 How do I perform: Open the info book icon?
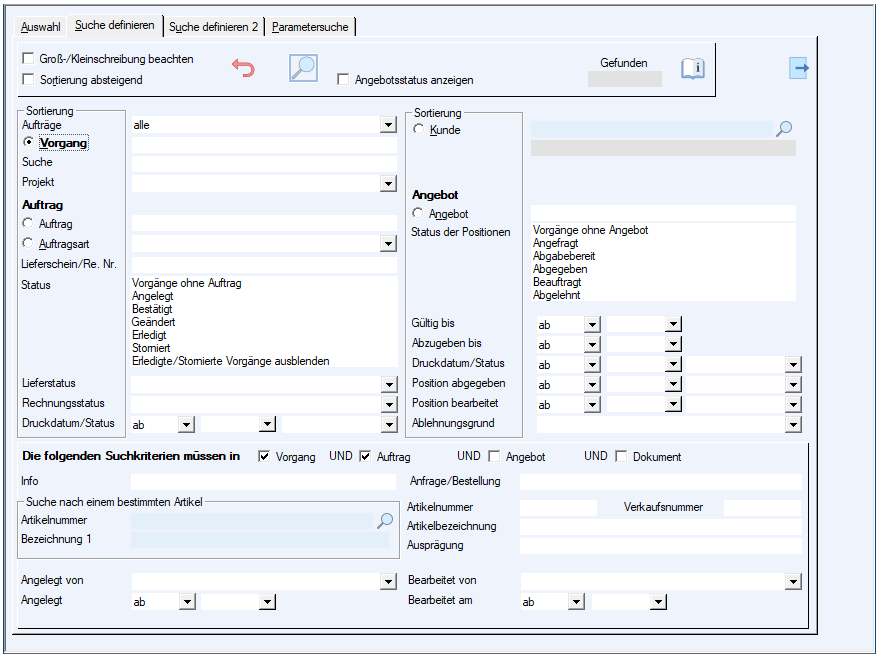693,68
